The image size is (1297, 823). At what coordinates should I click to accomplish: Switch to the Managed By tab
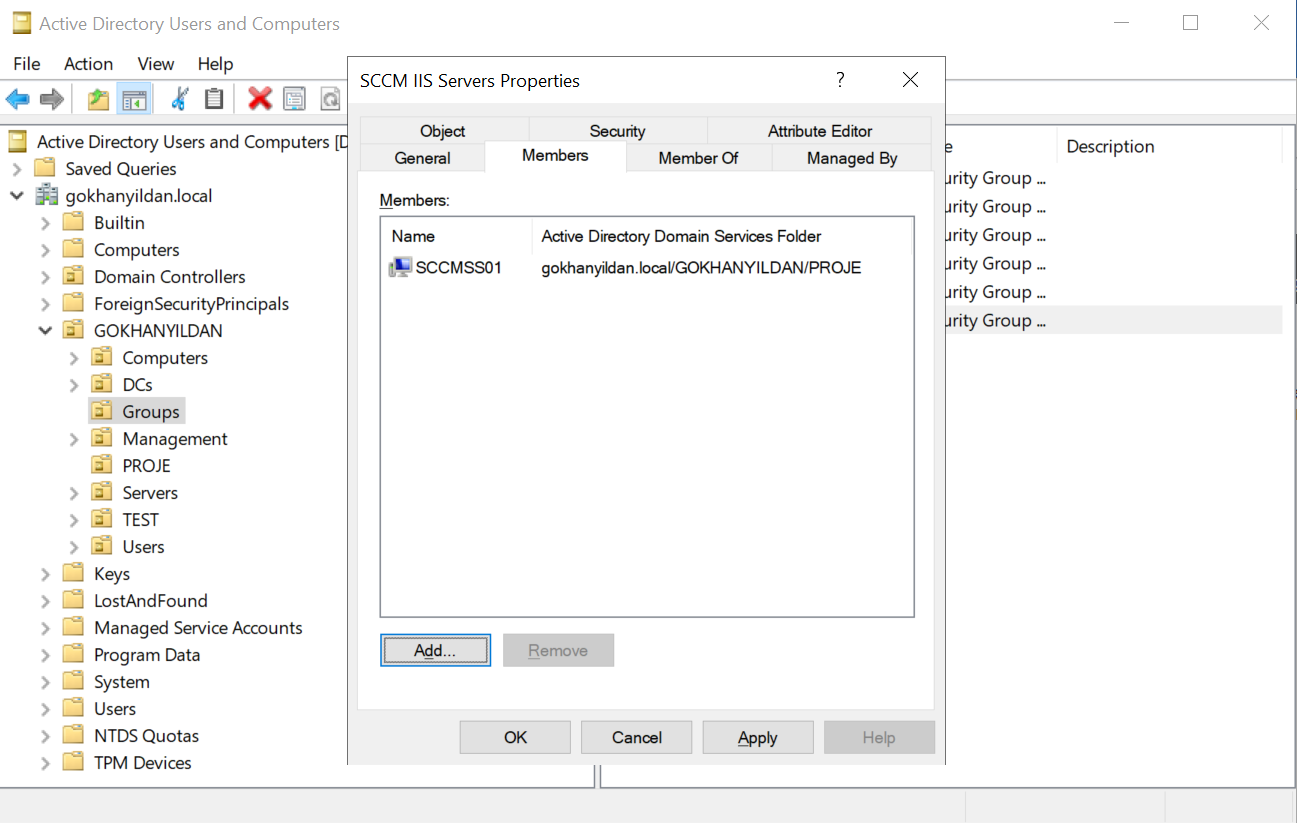pyautogui.click(x=852, y=158)
